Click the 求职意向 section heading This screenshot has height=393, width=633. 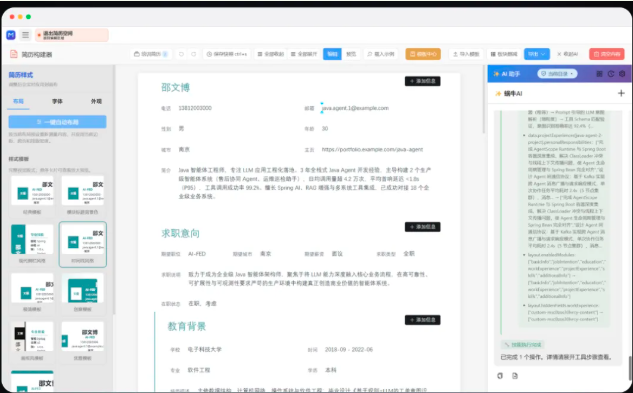tap(180, 233)
